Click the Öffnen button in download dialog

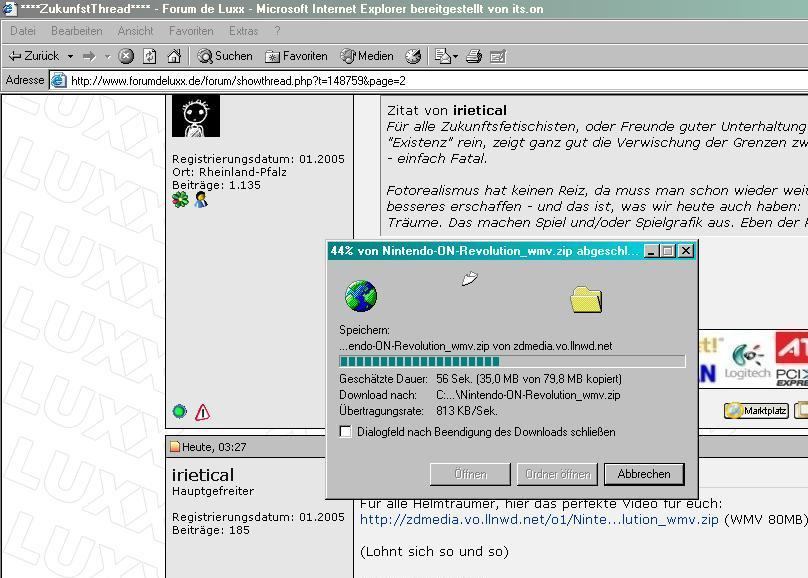pos(470,474)
